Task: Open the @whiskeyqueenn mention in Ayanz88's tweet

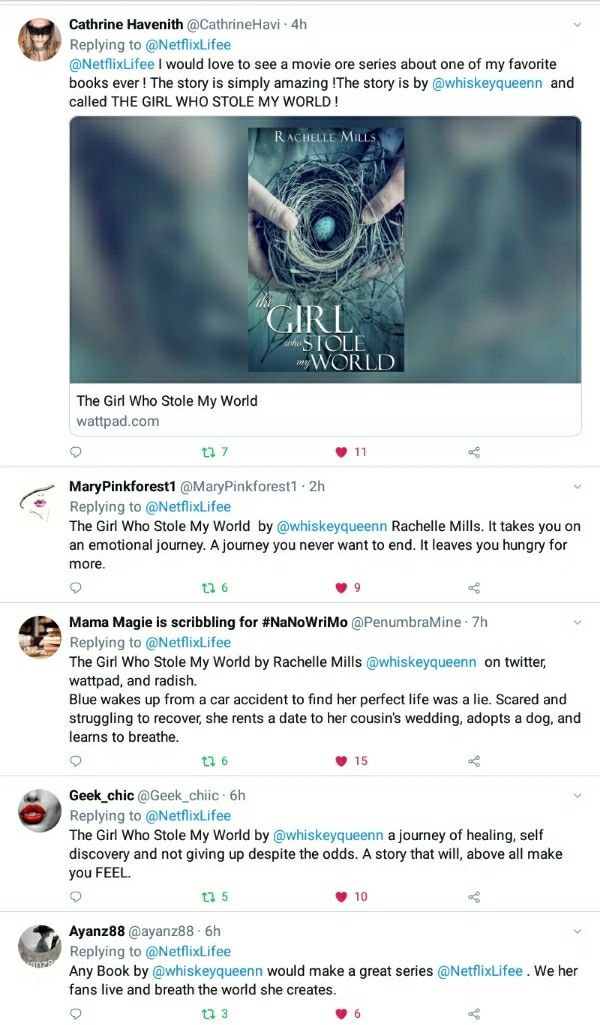Action: (x=207, y=971)
